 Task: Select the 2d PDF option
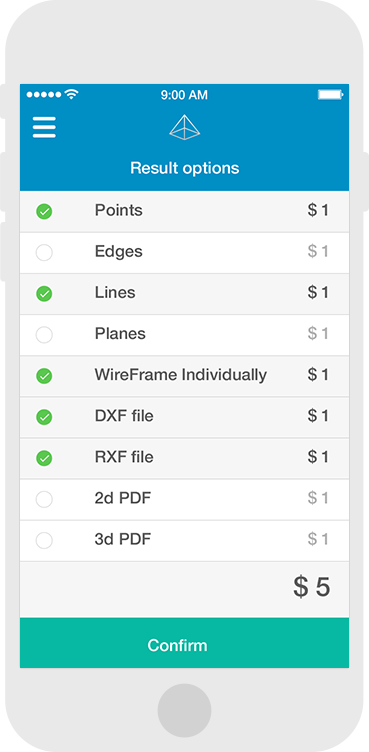pos(44,500)
